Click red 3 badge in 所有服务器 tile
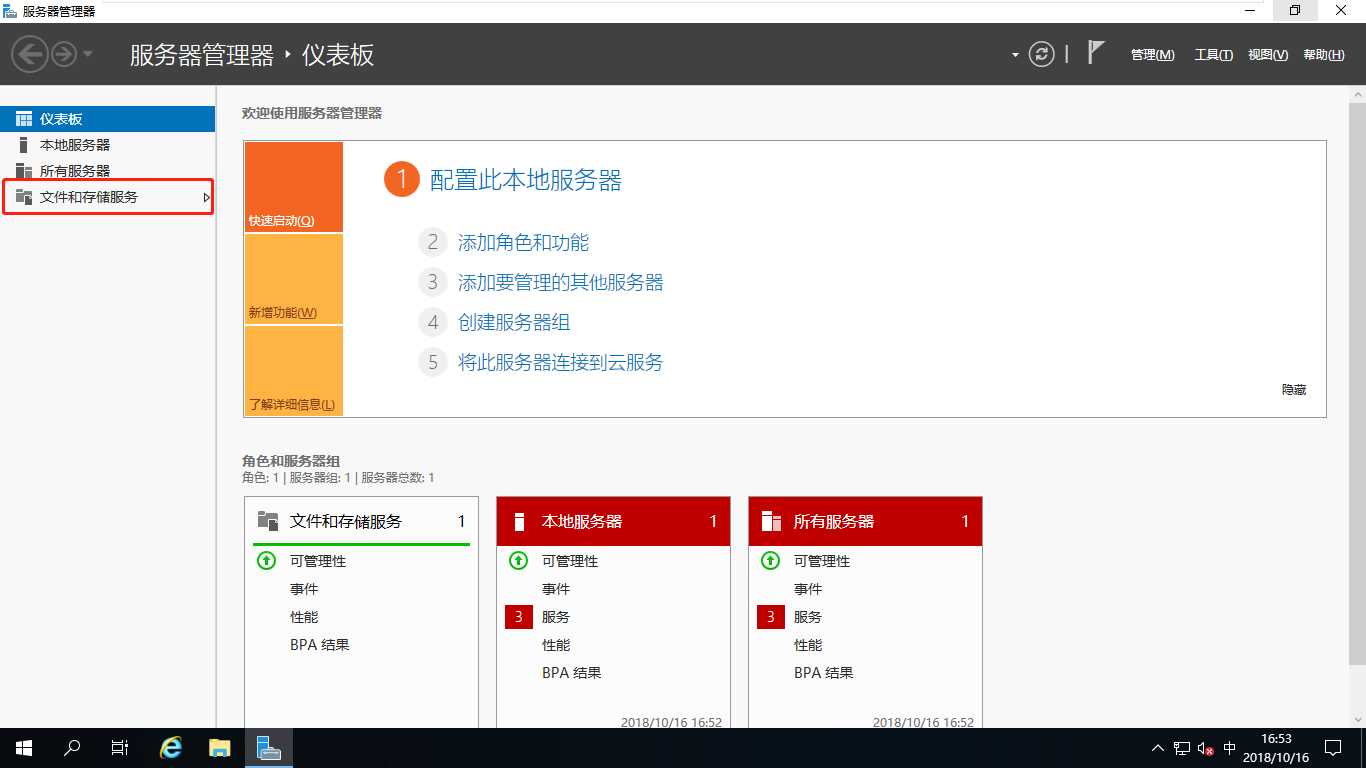 [771, 617]
